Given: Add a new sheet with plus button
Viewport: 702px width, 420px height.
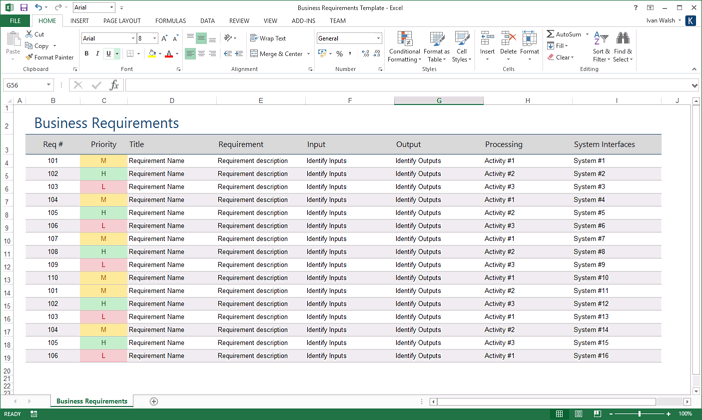Looking at the screenshot, I should (x=154, y=401).
